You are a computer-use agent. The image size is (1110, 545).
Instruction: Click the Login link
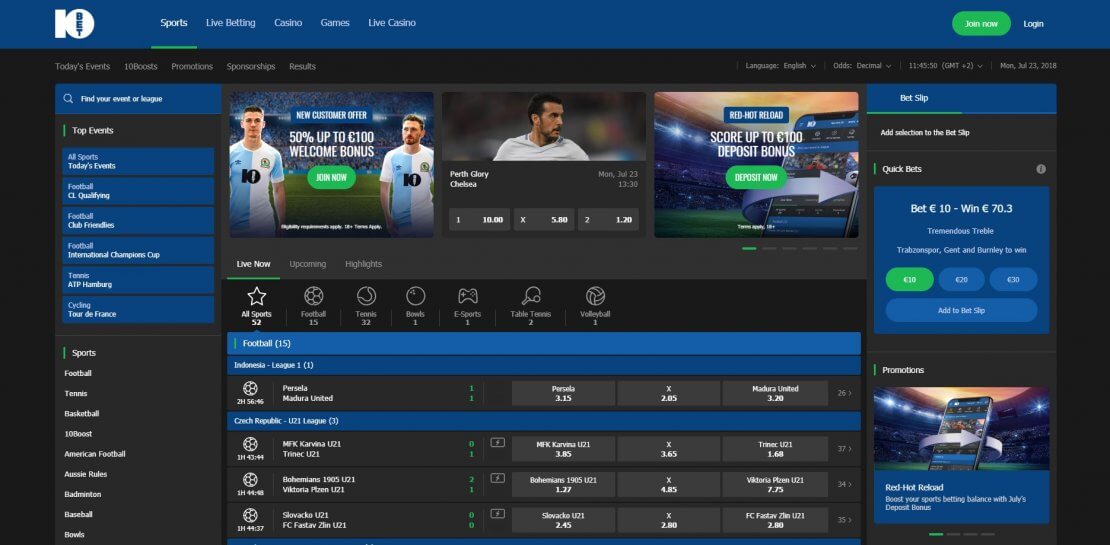[x=1034, y=24]
